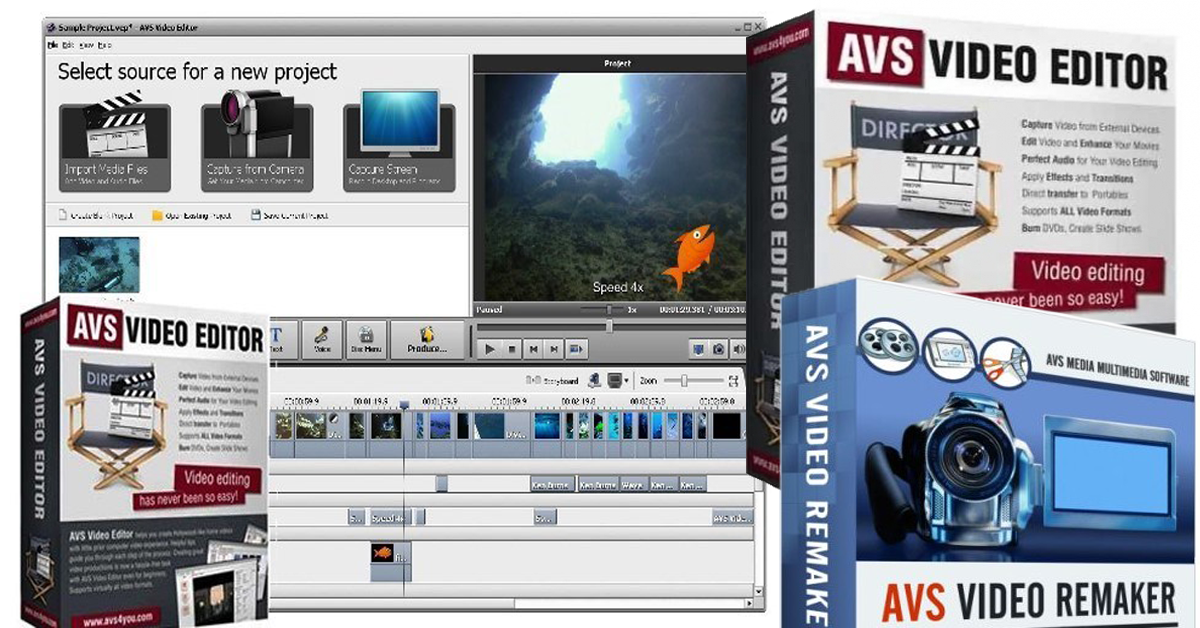
Task: Select the Speed effect clip on timeline
Action: pyautogui.click(x=390, y=518)
